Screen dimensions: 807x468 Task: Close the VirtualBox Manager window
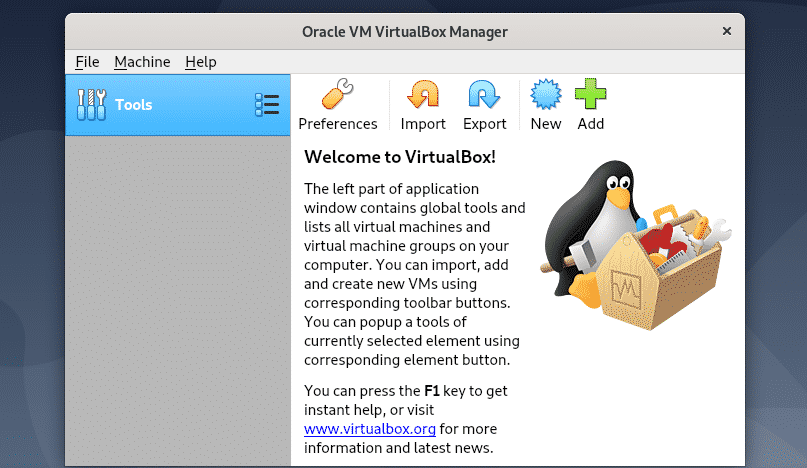(727, 32)
